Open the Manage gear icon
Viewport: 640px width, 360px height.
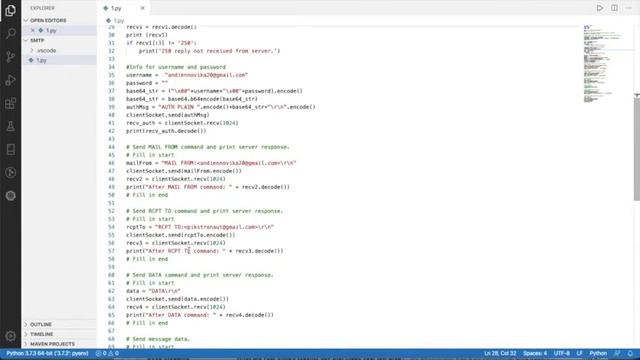11,336
